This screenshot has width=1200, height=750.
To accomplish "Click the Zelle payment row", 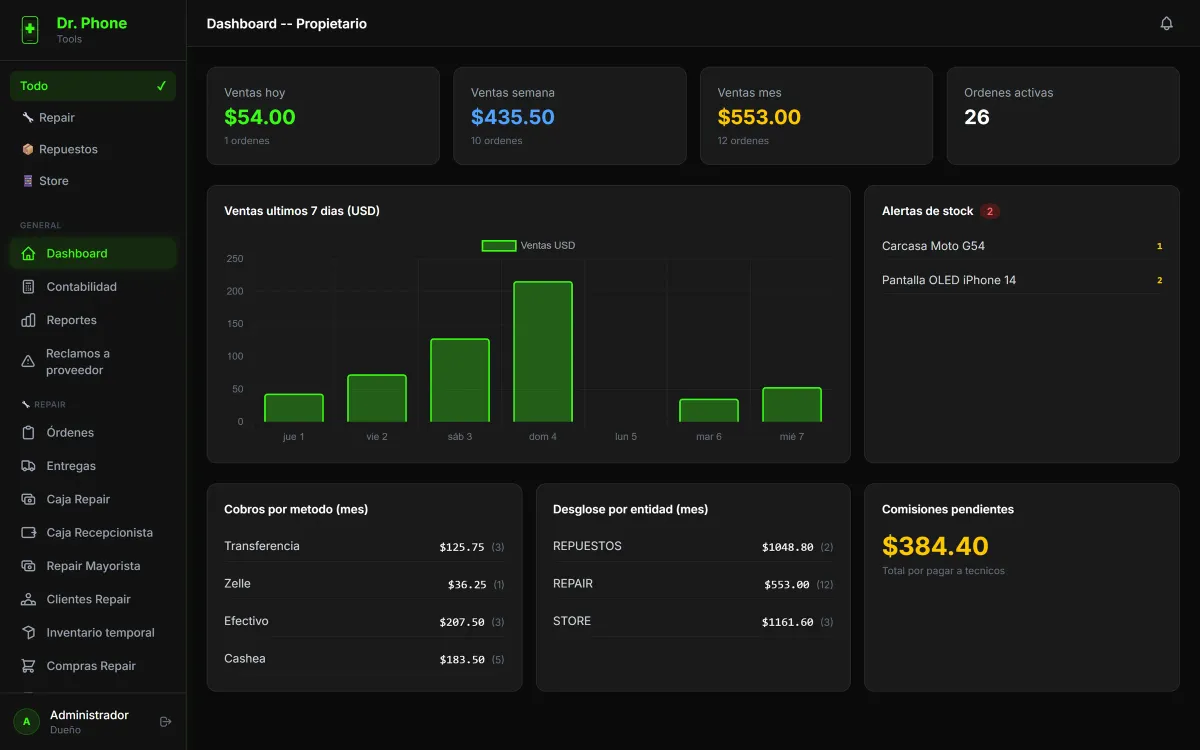I will (x=364, y=584).
